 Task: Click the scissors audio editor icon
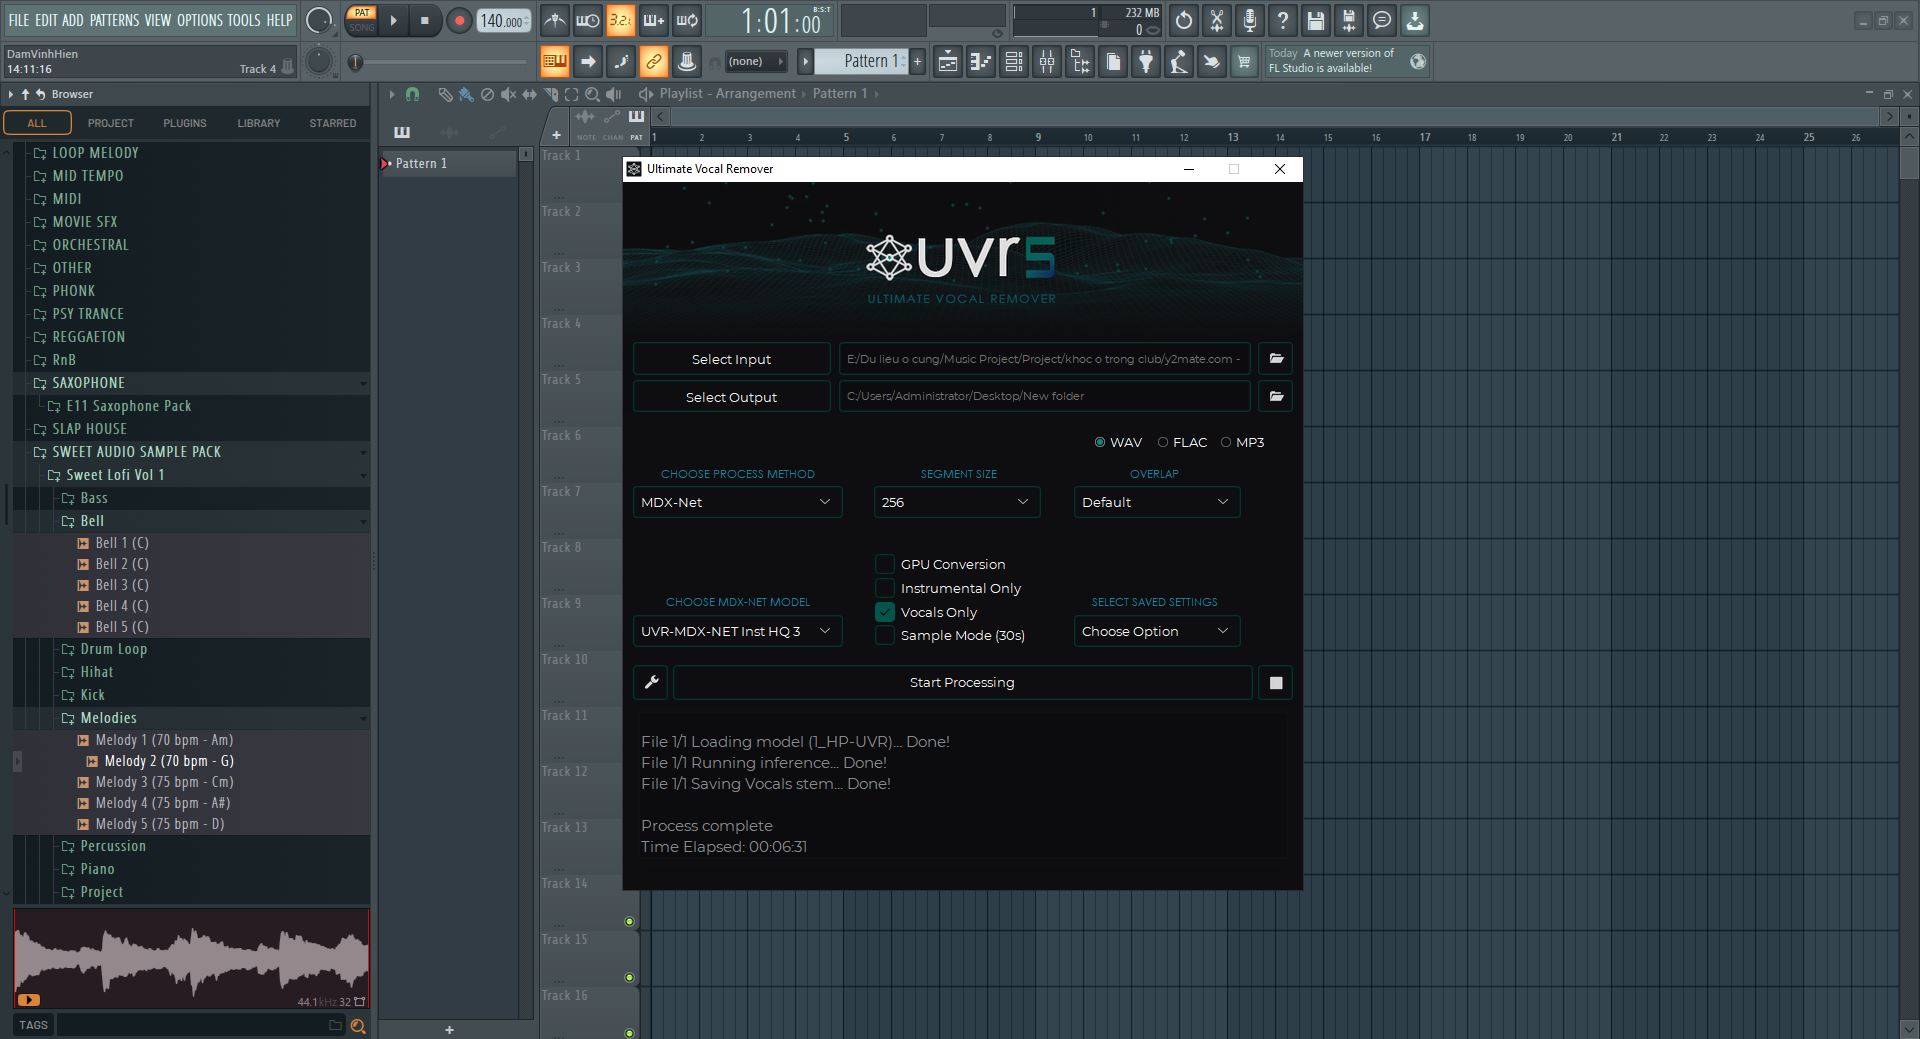(x=1217, y=20)
